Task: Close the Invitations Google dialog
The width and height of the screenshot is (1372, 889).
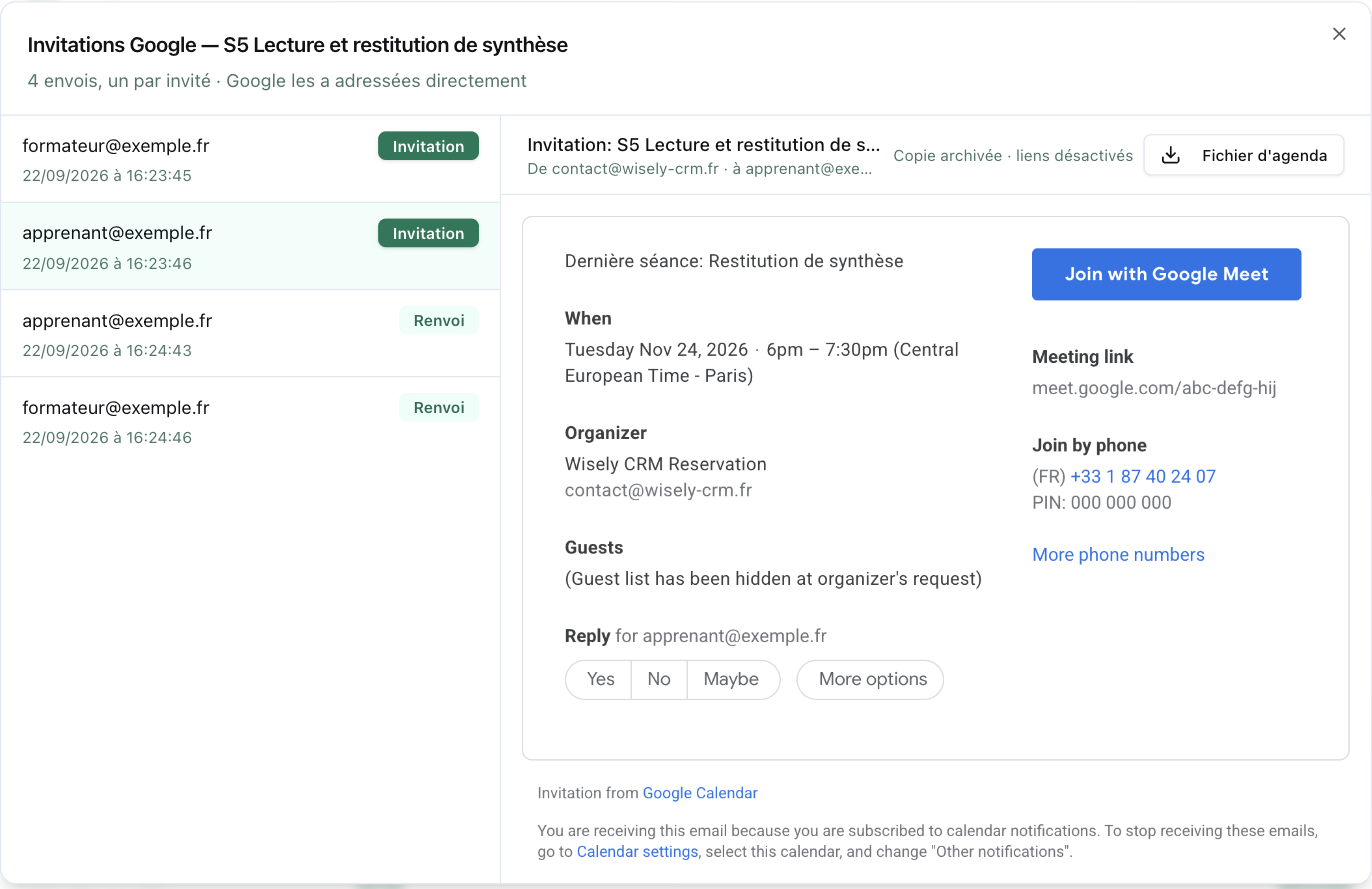Action: [x=1339, y=34]
